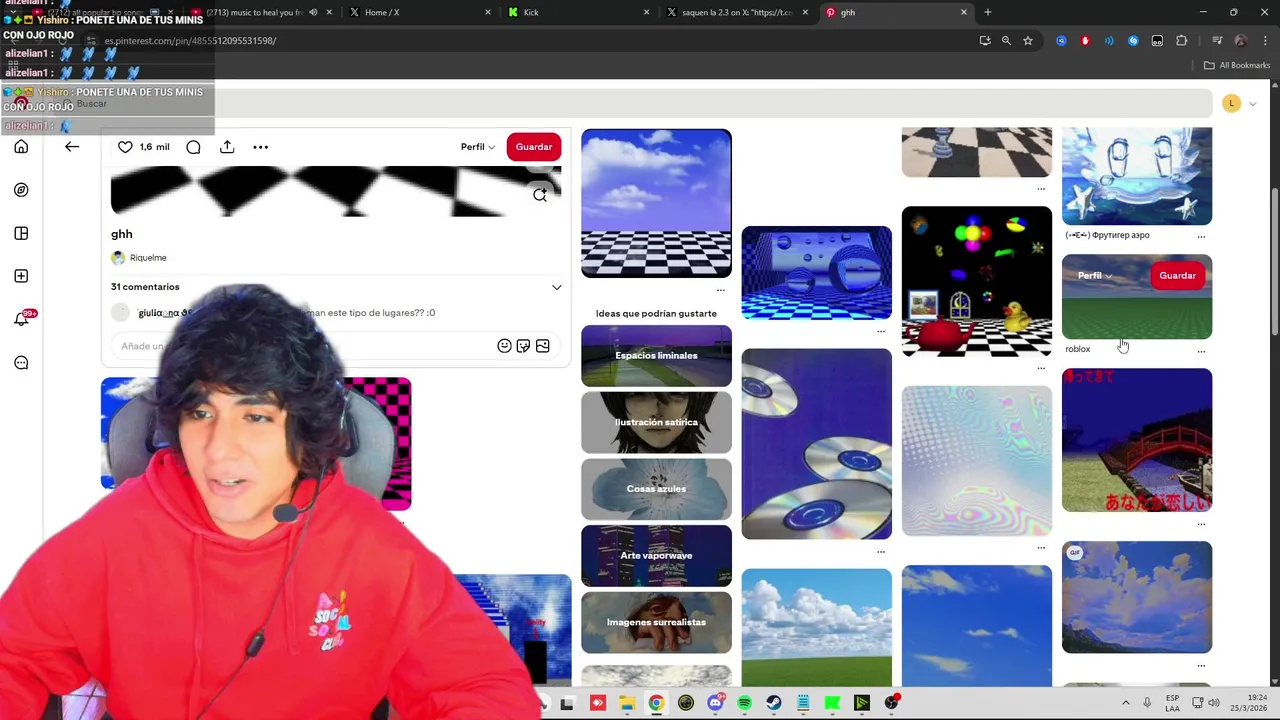Open notifications bell in Pinterest sidebar

pos(21,319)
